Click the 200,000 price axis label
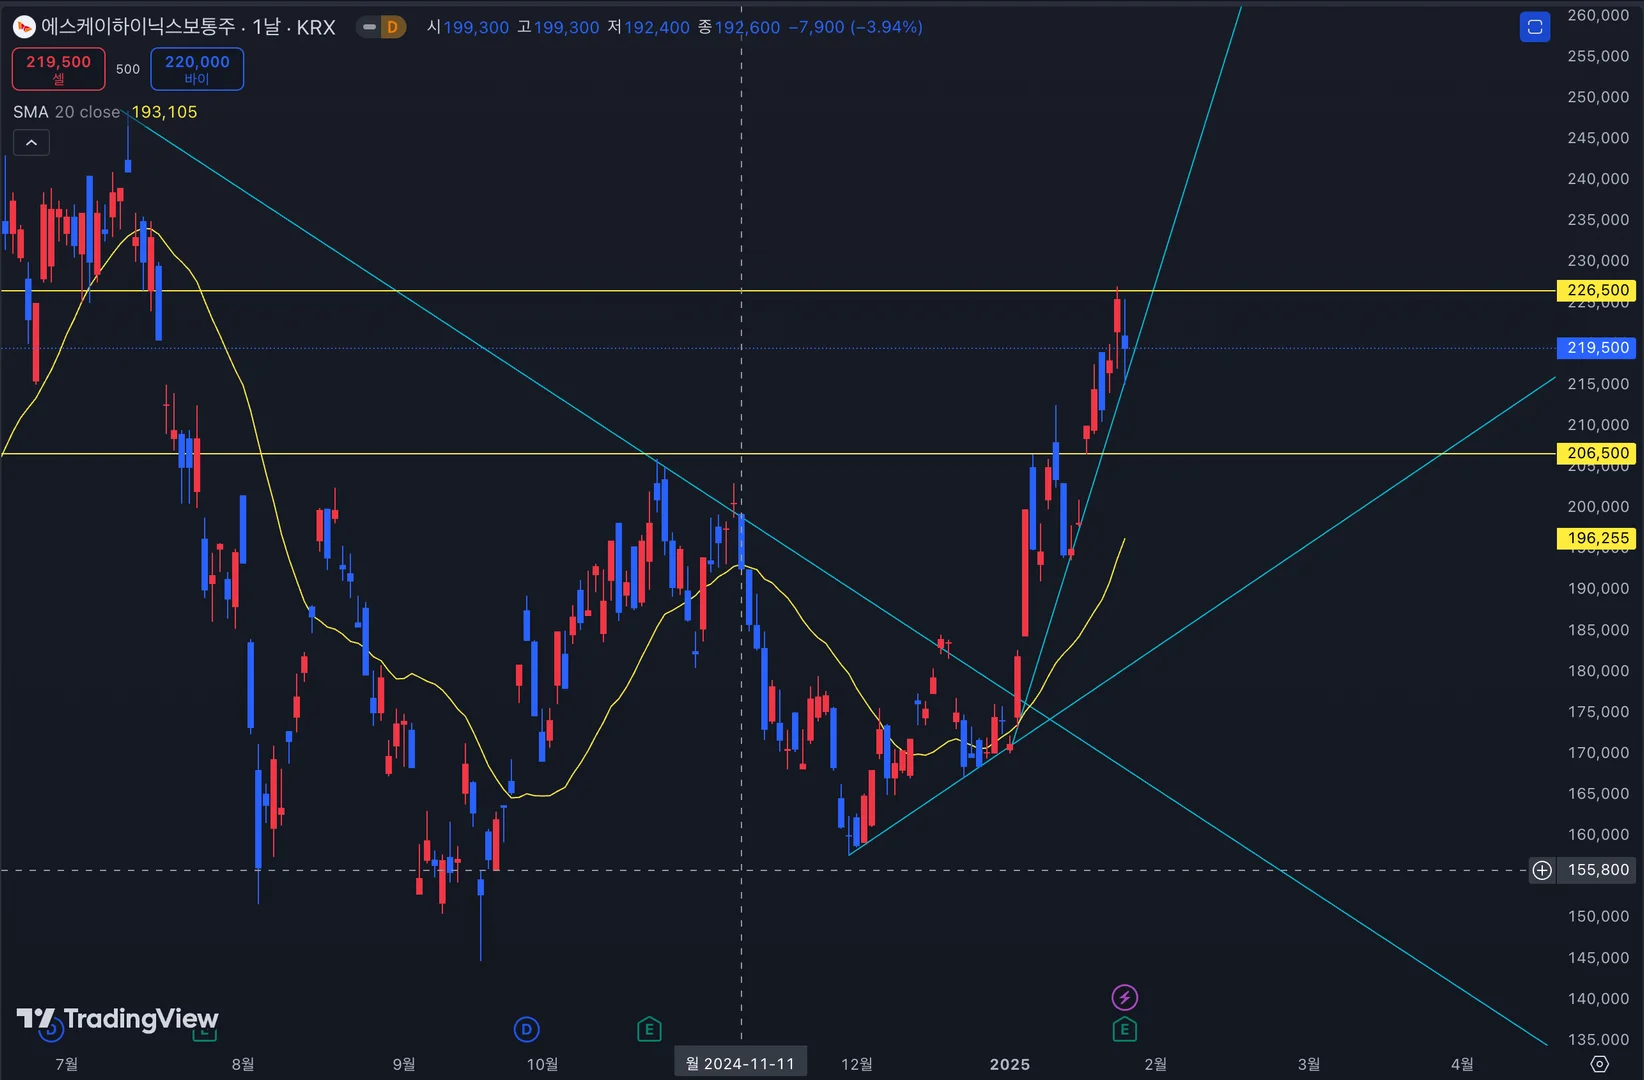Viewport: 1644px width, 1080px height. point(1598,507)
